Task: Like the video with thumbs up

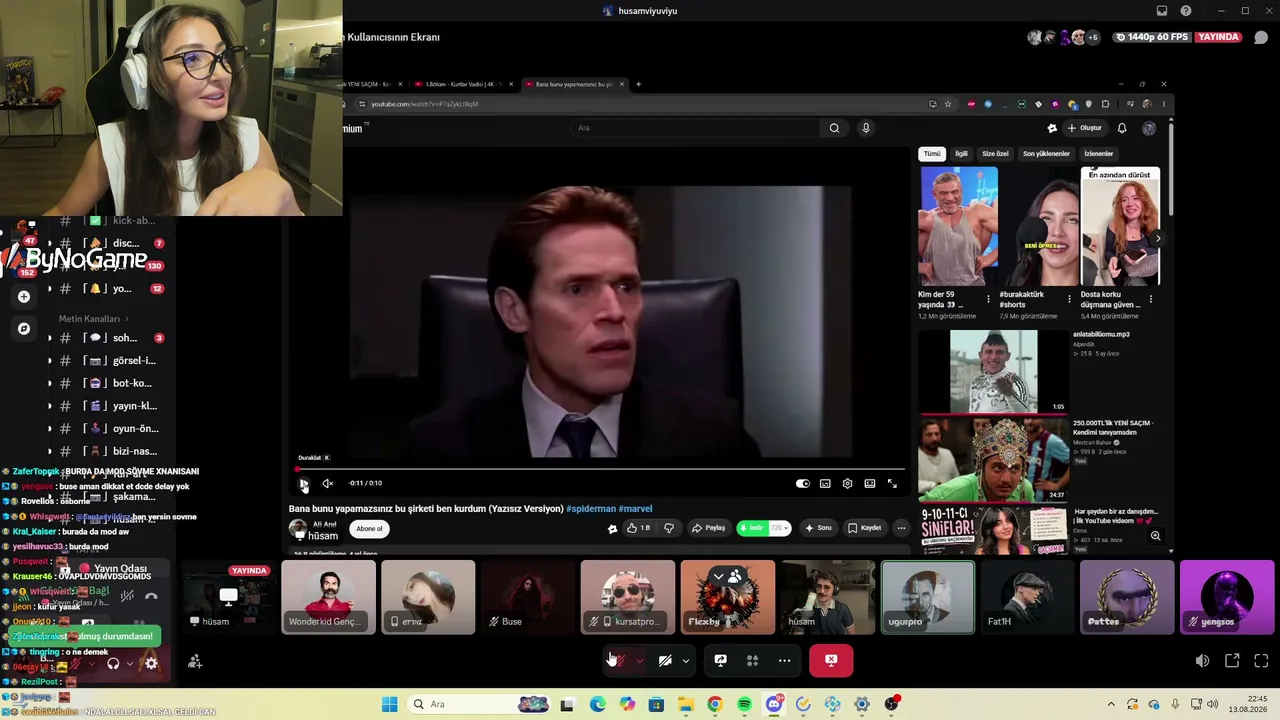Action: click(638, 528)
